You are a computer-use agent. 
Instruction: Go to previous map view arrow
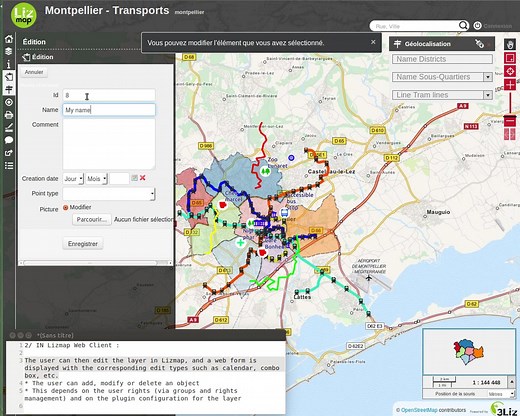tap(507, 134)
